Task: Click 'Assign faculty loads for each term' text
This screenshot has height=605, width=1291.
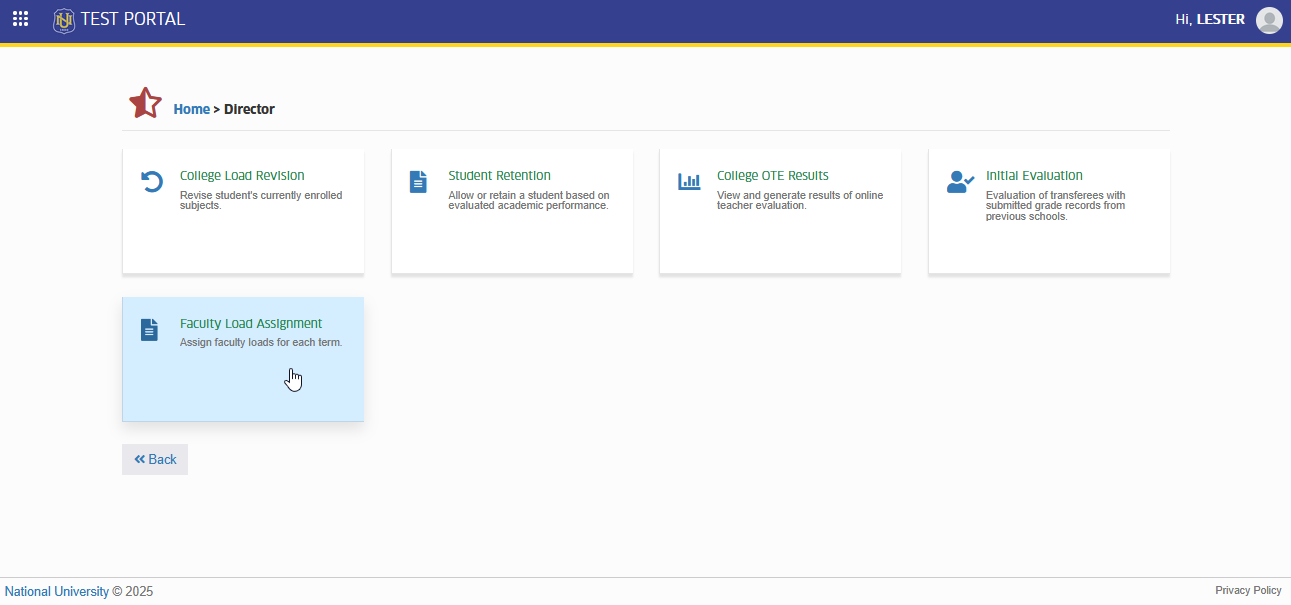Action: tap(261, 342)
